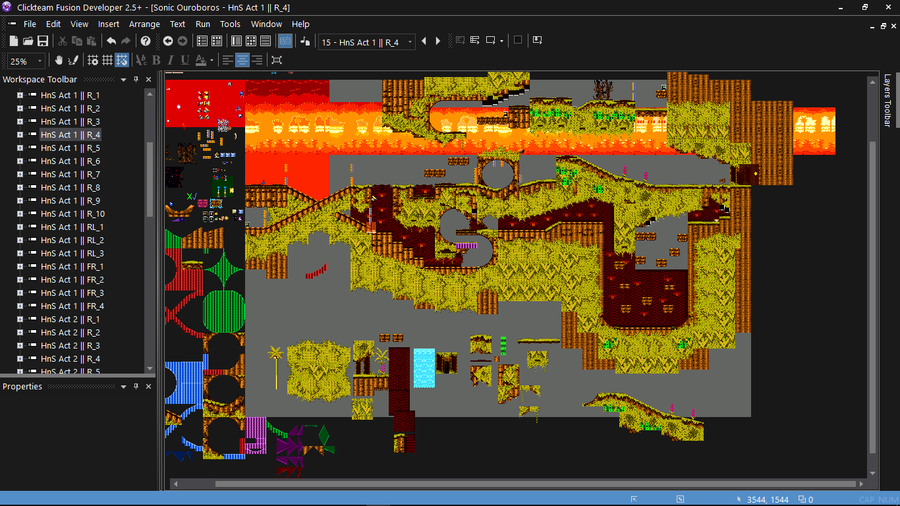900x506 pixels.
Task: Cut selection with the scissors icon
Action: tap(62, 41)
